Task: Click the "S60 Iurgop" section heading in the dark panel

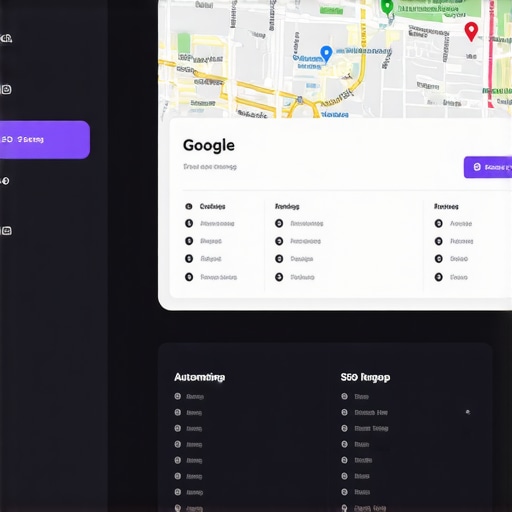Action: (x=365, y=377)
